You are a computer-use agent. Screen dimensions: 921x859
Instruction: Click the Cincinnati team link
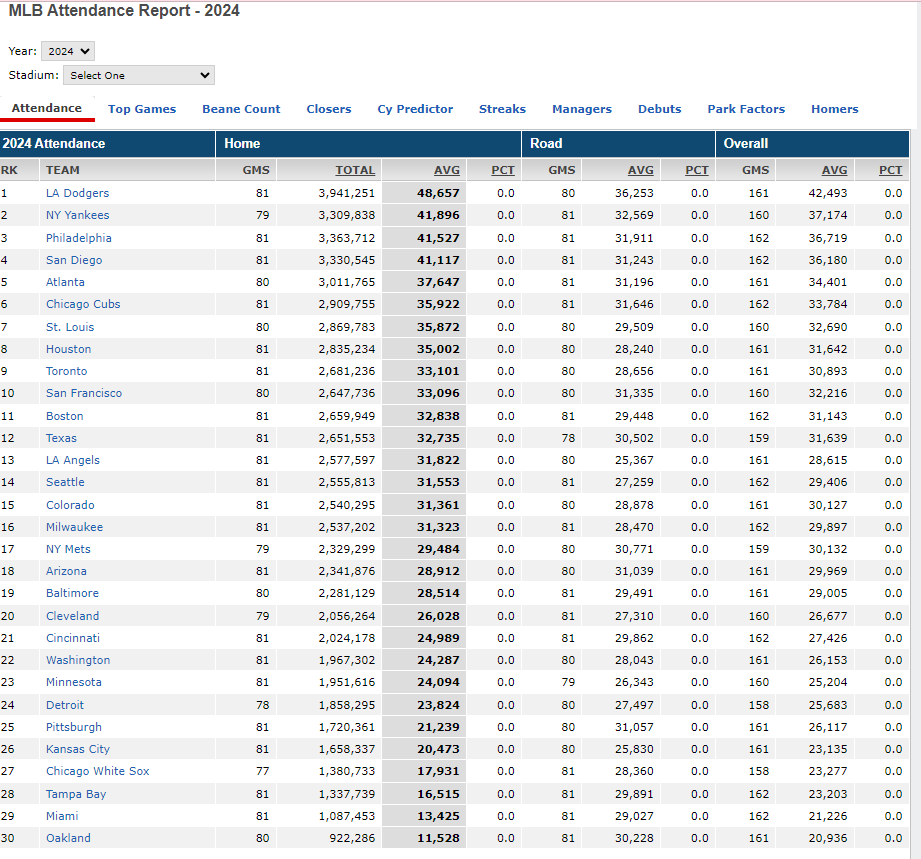(73, 638)
